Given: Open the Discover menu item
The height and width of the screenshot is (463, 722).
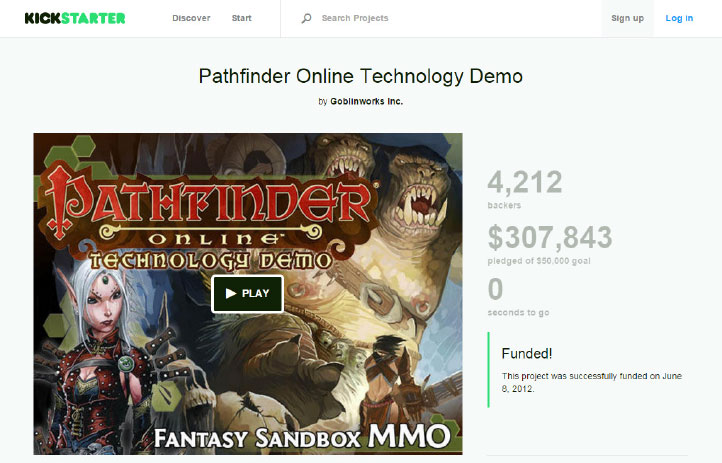Looking at the screenshot, I should pyautogui.click(x=191, y=18).
